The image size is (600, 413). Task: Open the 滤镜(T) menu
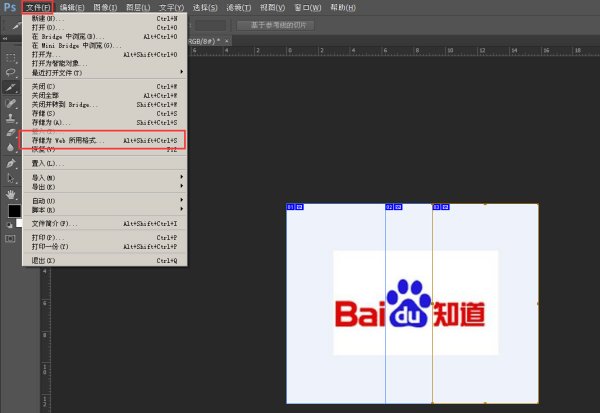(x=239, y=7)
